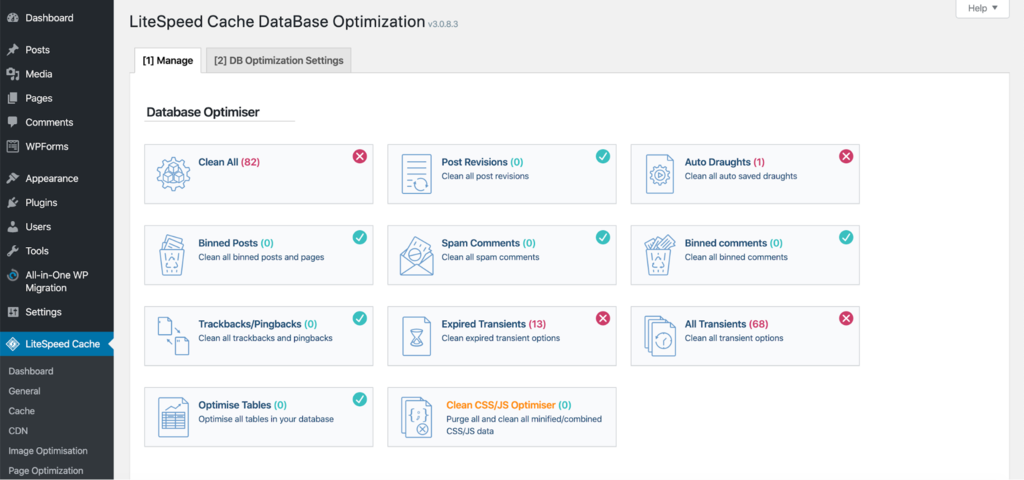This screenshot has height=480, width=1024.
Task: Click the red X status on Clean All
Action: 360,156
